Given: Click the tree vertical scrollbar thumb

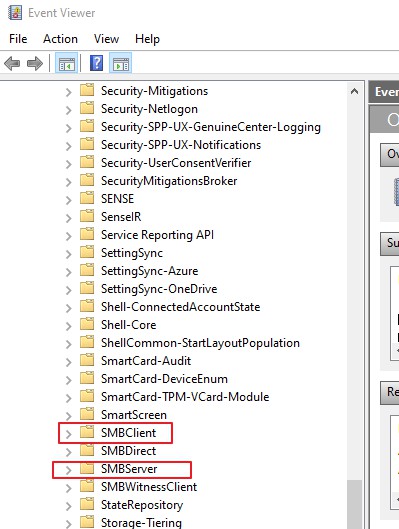Looking at the screenshot, I should pos(354,504).
